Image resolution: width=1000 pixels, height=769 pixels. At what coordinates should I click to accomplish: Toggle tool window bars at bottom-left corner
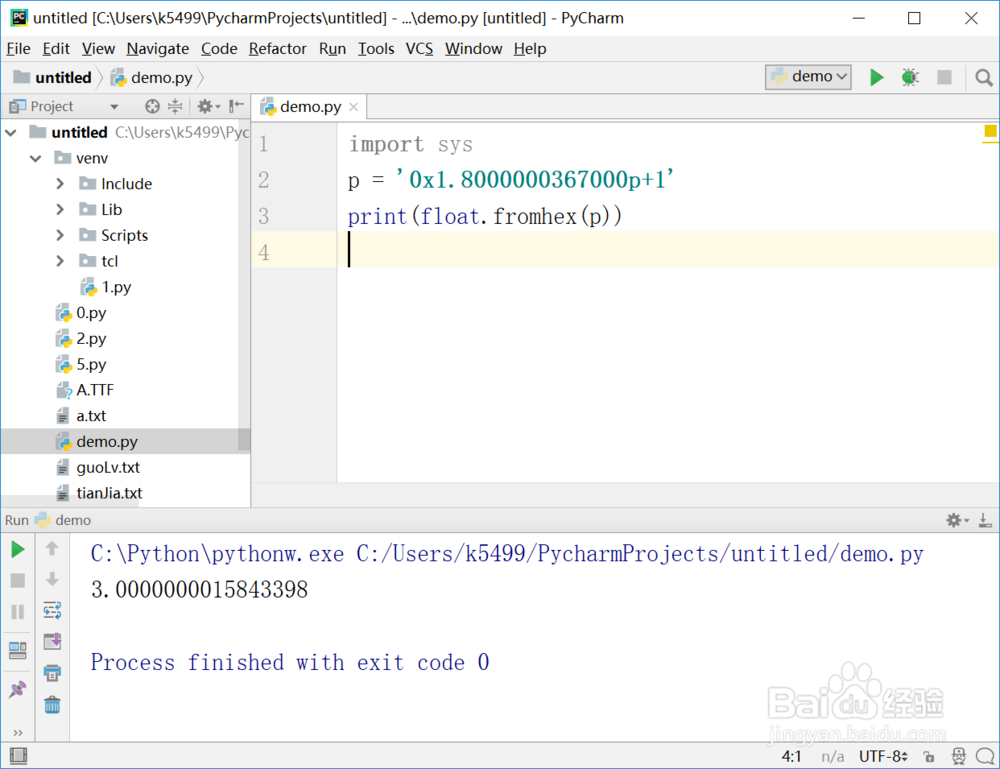pos(18,756)
